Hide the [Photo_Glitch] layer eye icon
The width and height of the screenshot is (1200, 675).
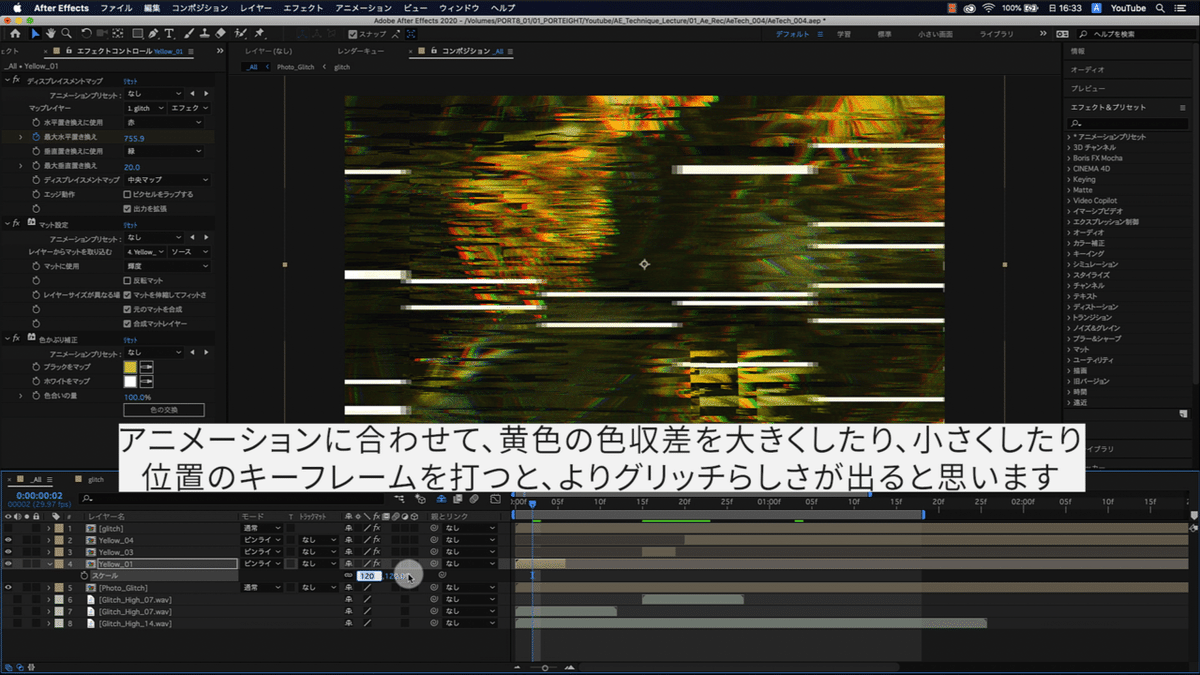coord(8,588)
